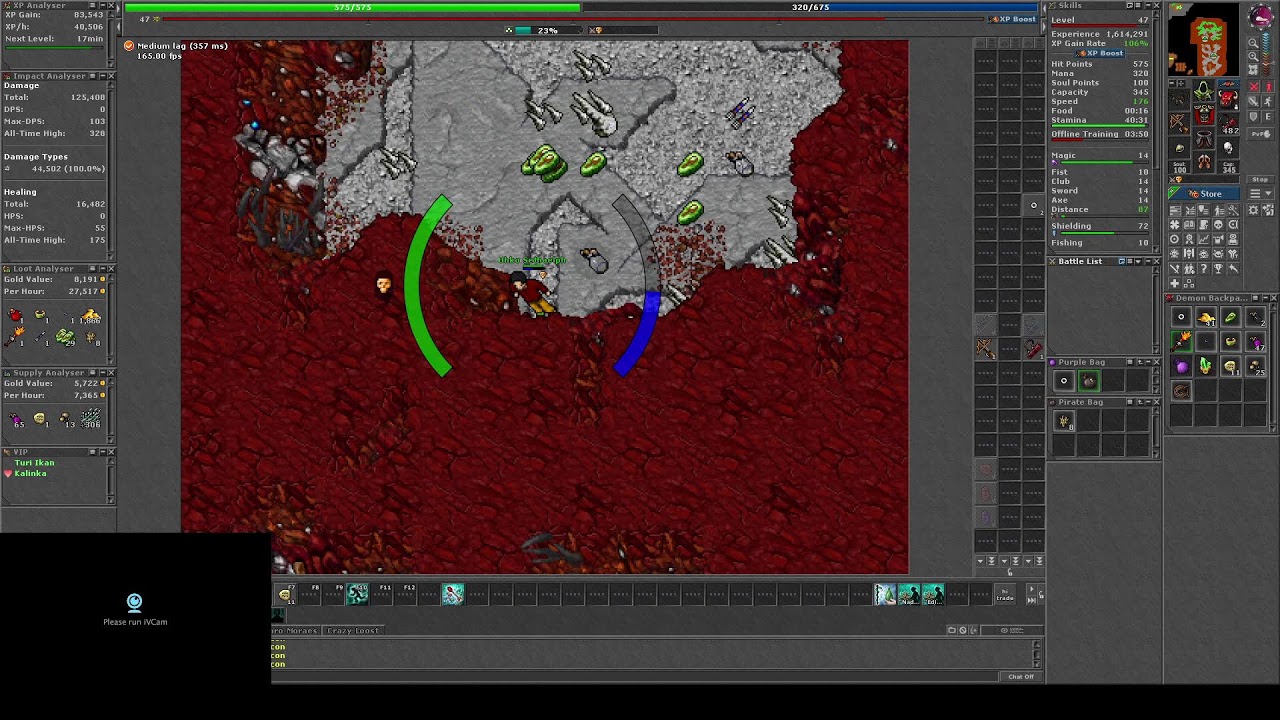The width and height of the screenshot is (1280, 720).
Task: Open the Store button
Action: [1204, 194]
